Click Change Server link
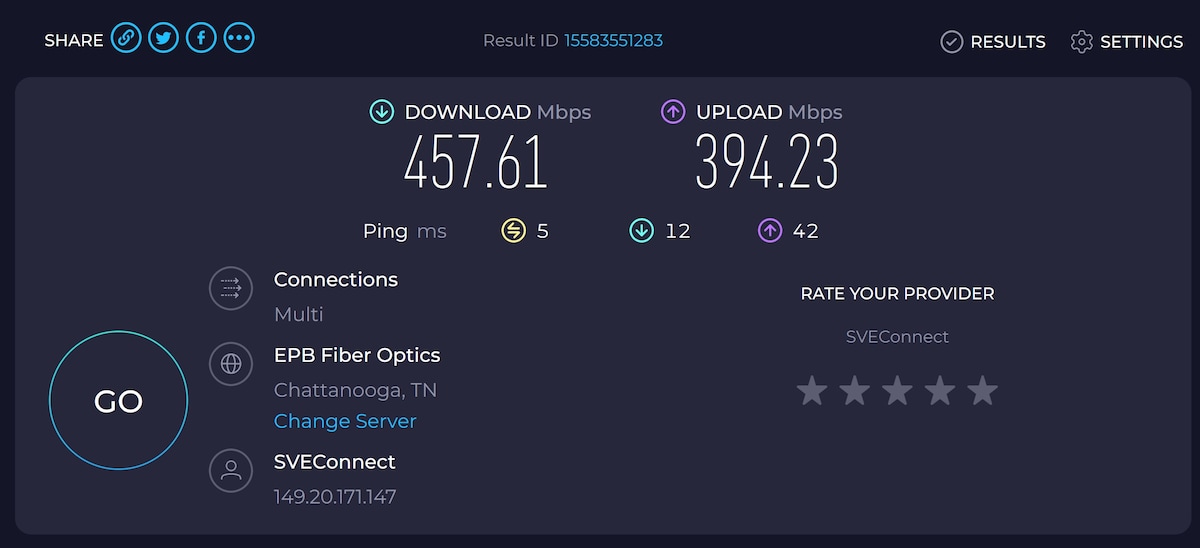The image size is (1200, 548). click(x=345, y=421)
